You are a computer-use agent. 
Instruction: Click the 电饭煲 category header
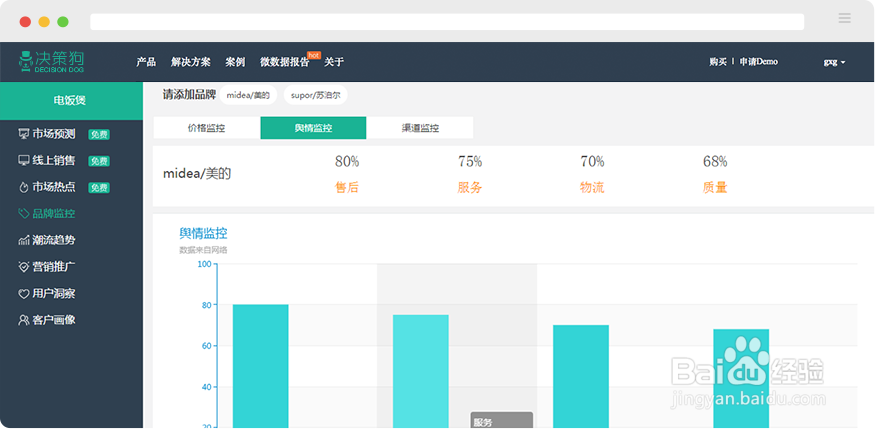[x=71, y=100]
